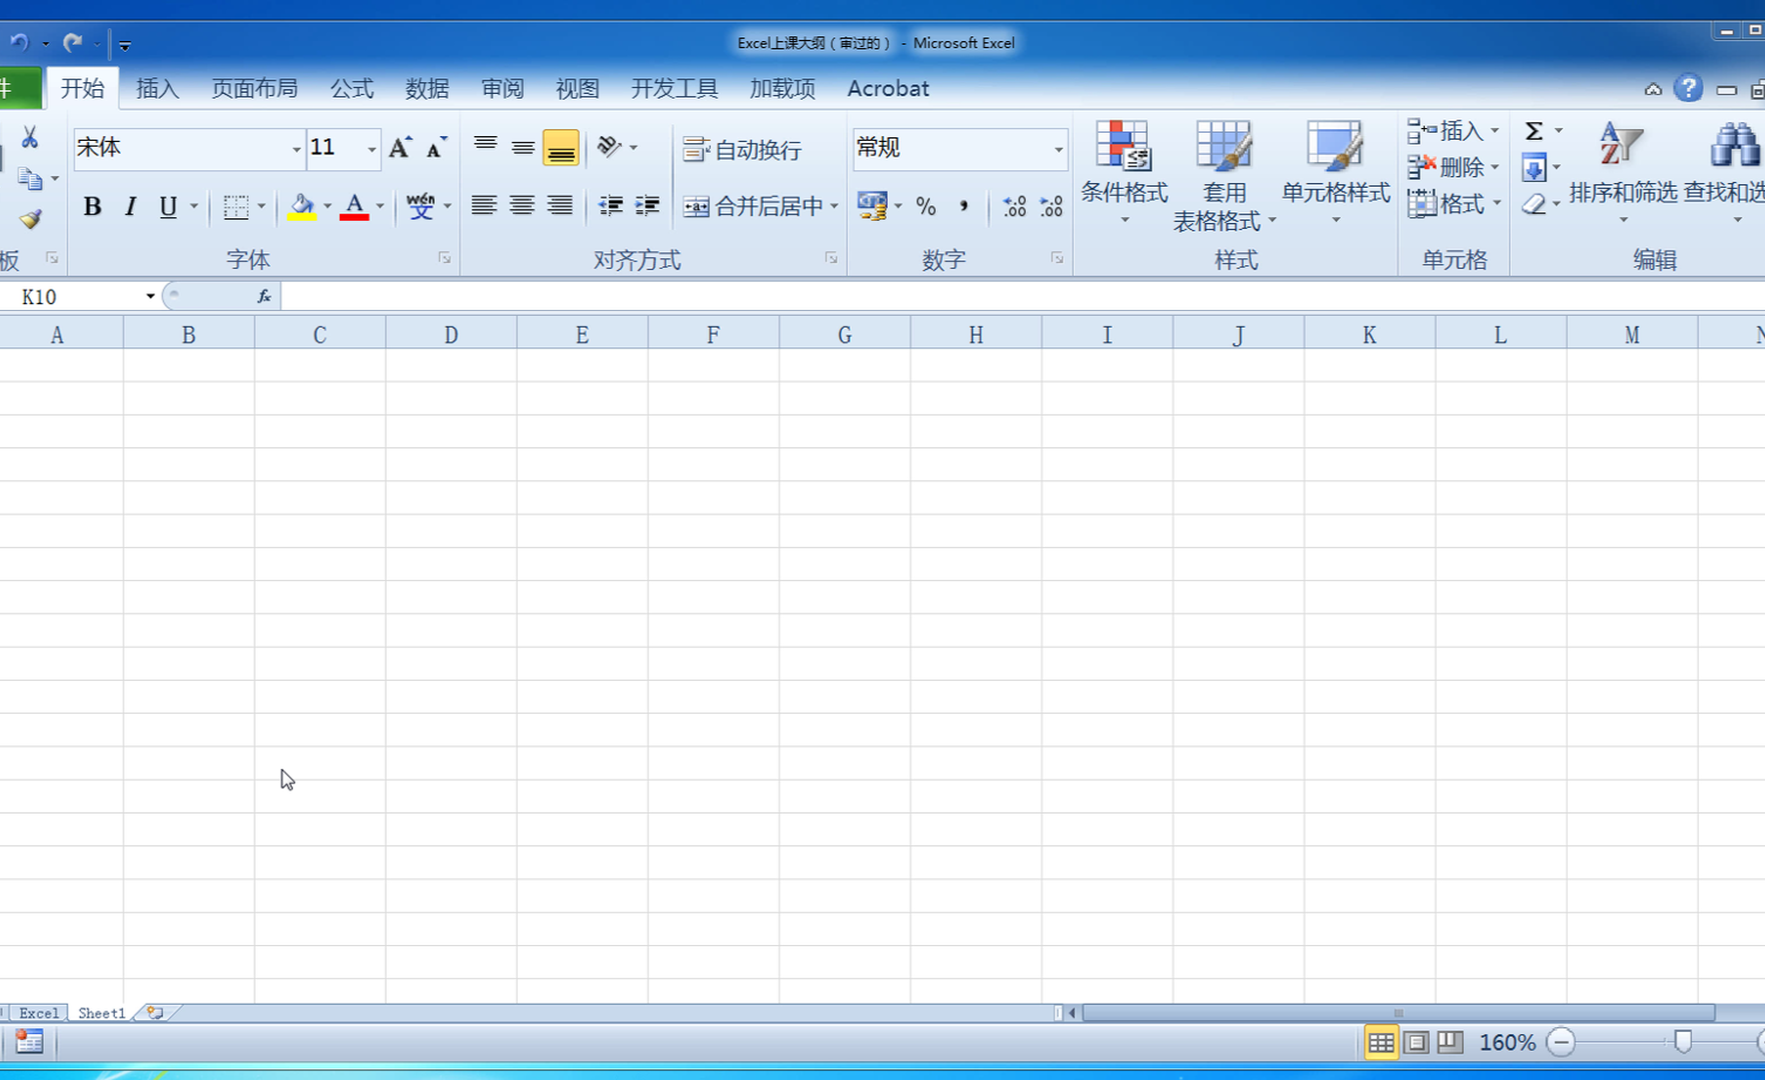This screenshot has width=1765, height=1080.
Task: Apply accounting number format icon
Action: click(872, 206)
